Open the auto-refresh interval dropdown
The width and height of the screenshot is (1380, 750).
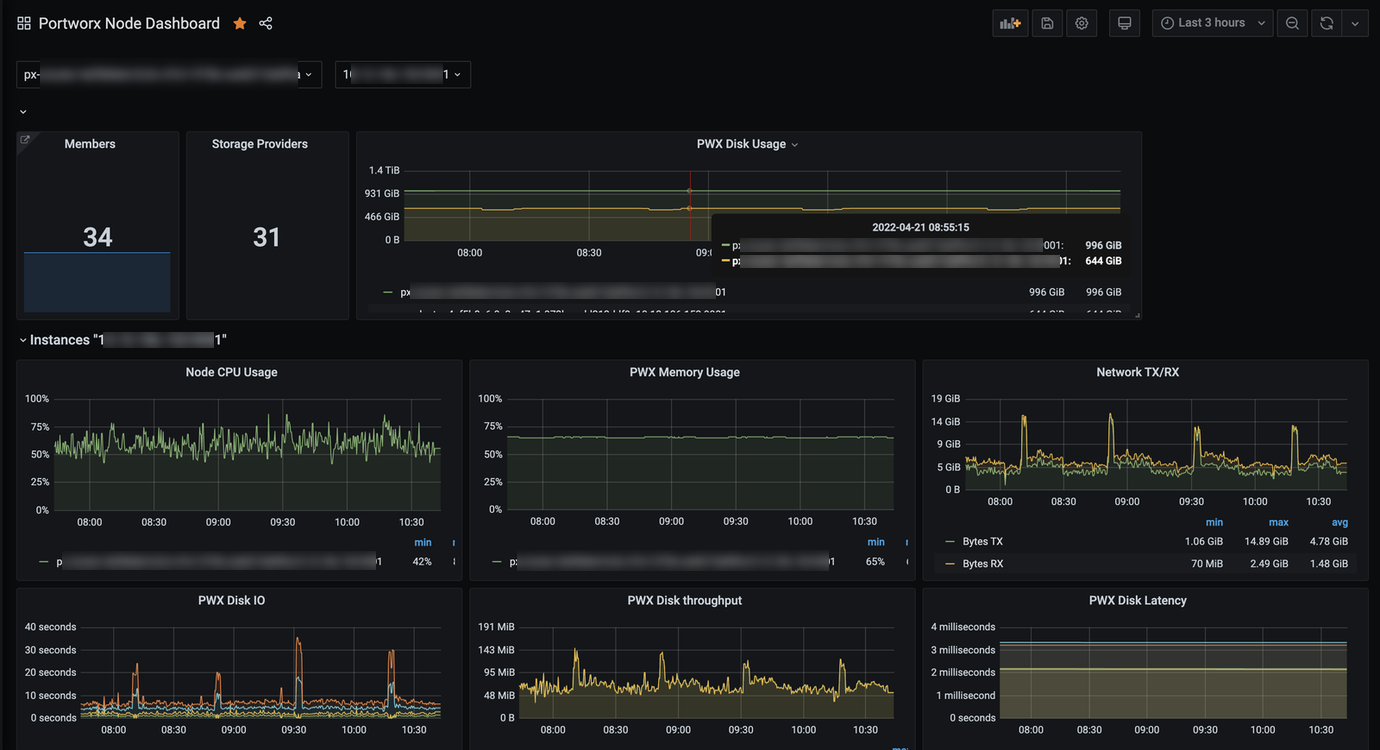pos(1355,22)
